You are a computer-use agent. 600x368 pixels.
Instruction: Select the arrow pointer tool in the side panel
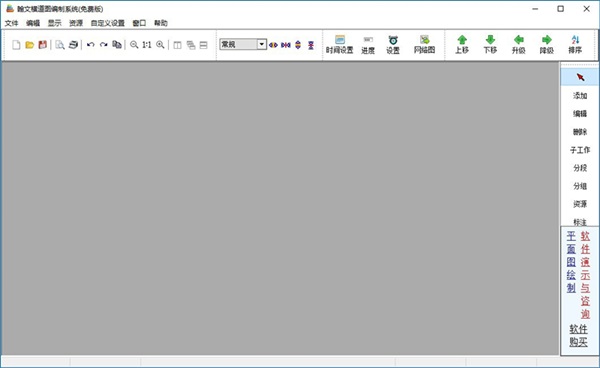[x=580, y=77]
